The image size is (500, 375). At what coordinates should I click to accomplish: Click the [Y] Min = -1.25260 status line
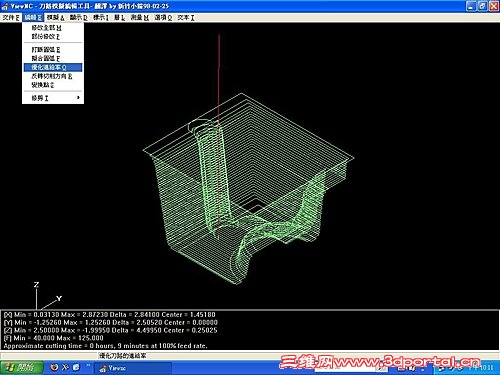[x=111, y=323]
